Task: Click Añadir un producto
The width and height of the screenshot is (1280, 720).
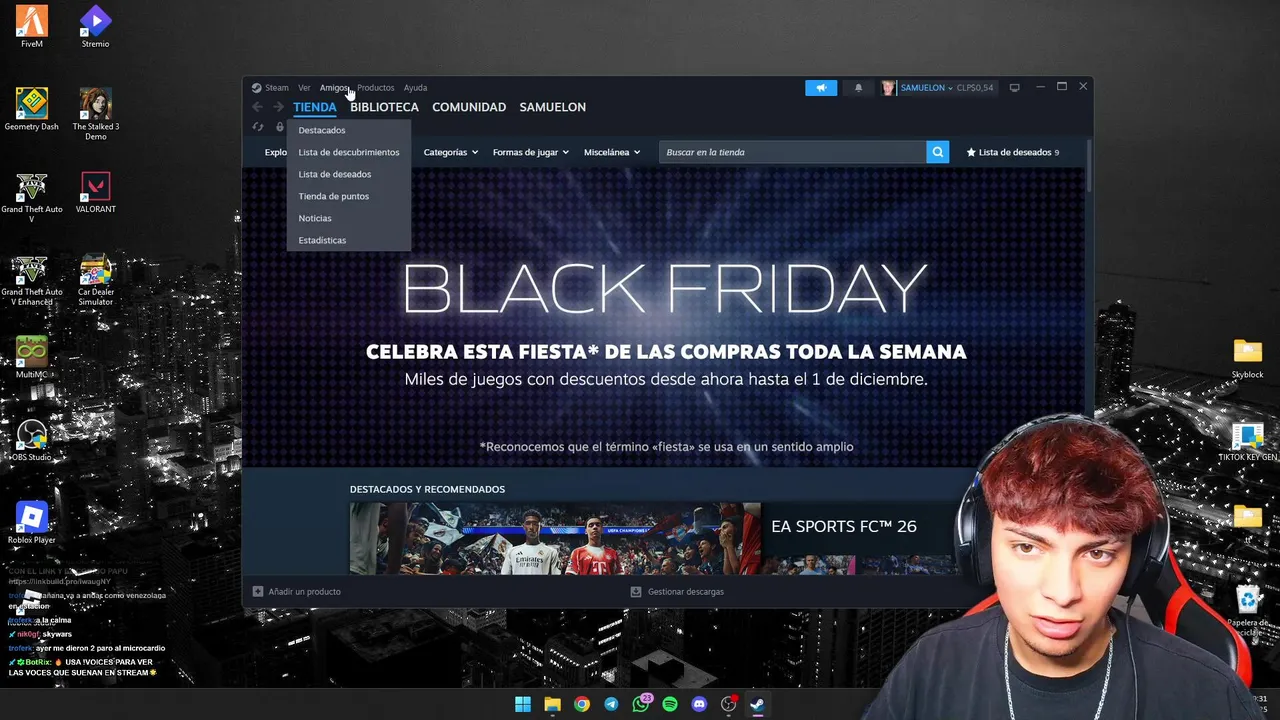Action: pyautogui.click(x=297, y=592)
